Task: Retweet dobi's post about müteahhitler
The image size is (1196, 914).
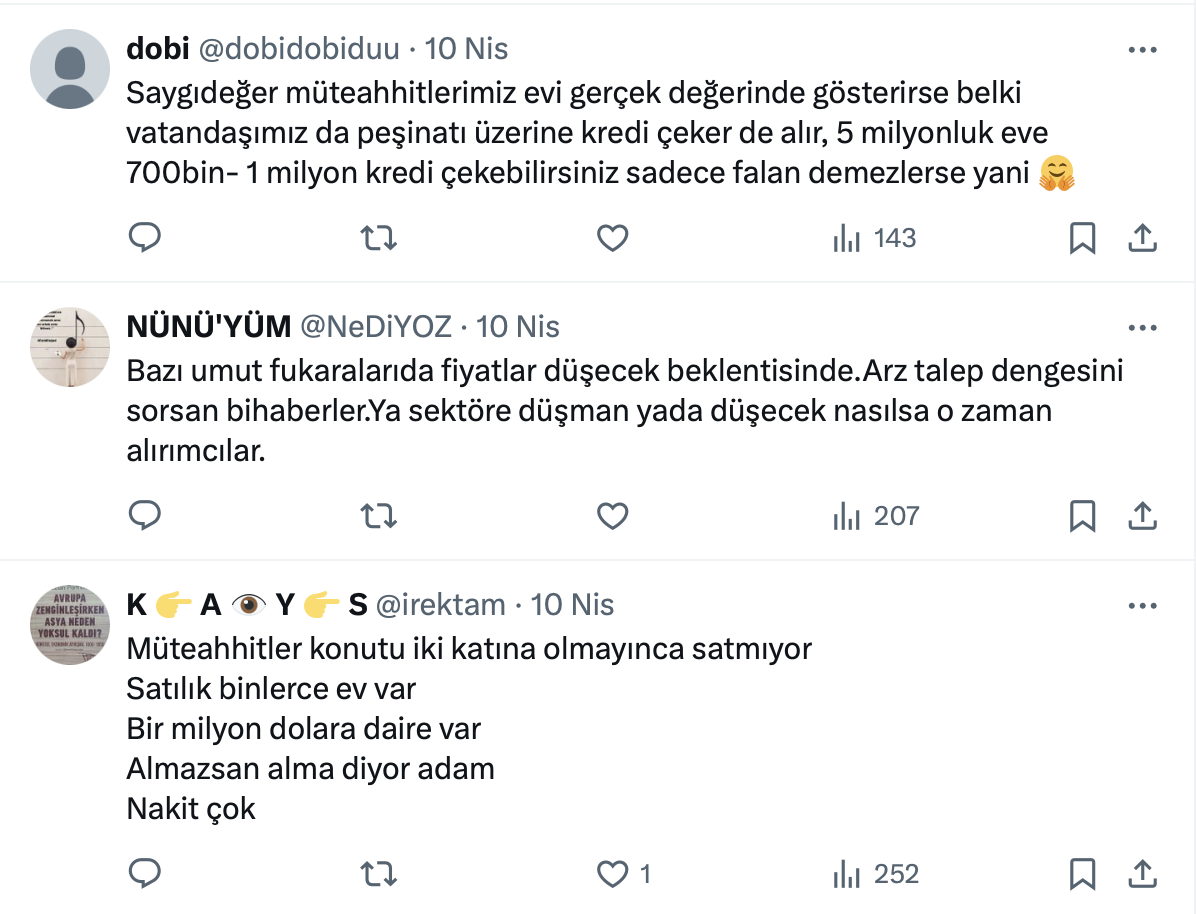Action: coord(378,238)
